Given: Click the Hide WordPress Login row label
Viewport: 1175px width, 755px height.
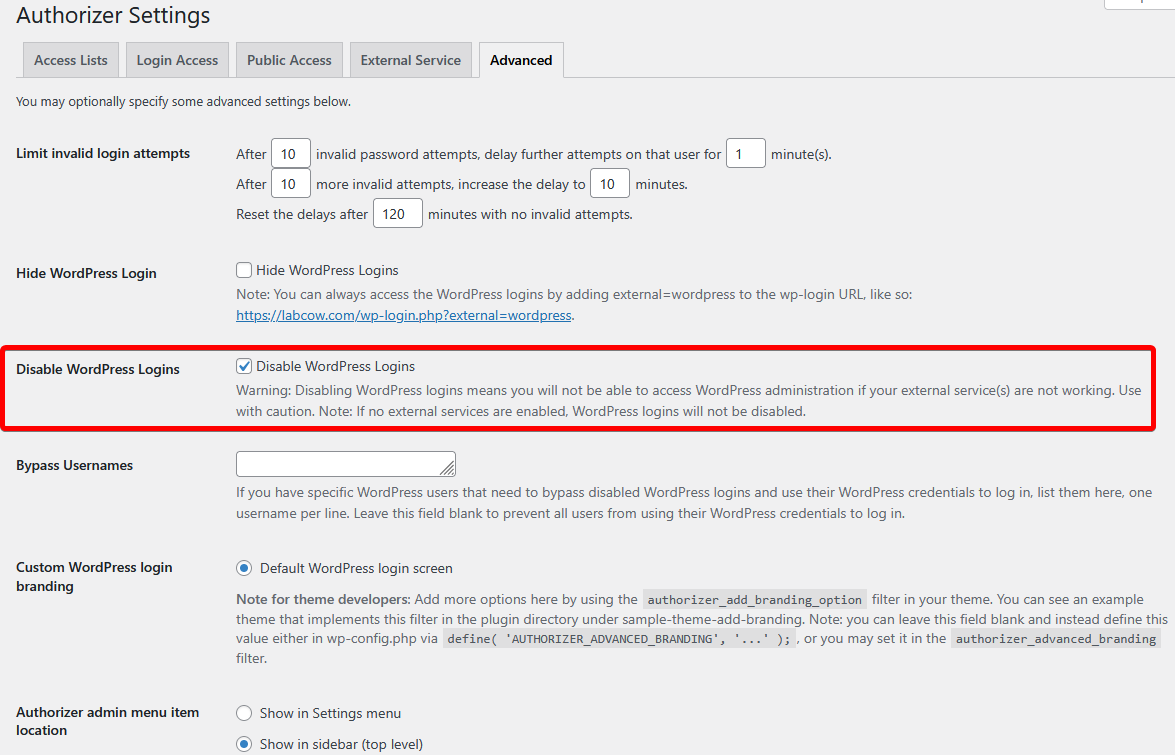Looking at the screenshot, I should (x=86, y=273).
